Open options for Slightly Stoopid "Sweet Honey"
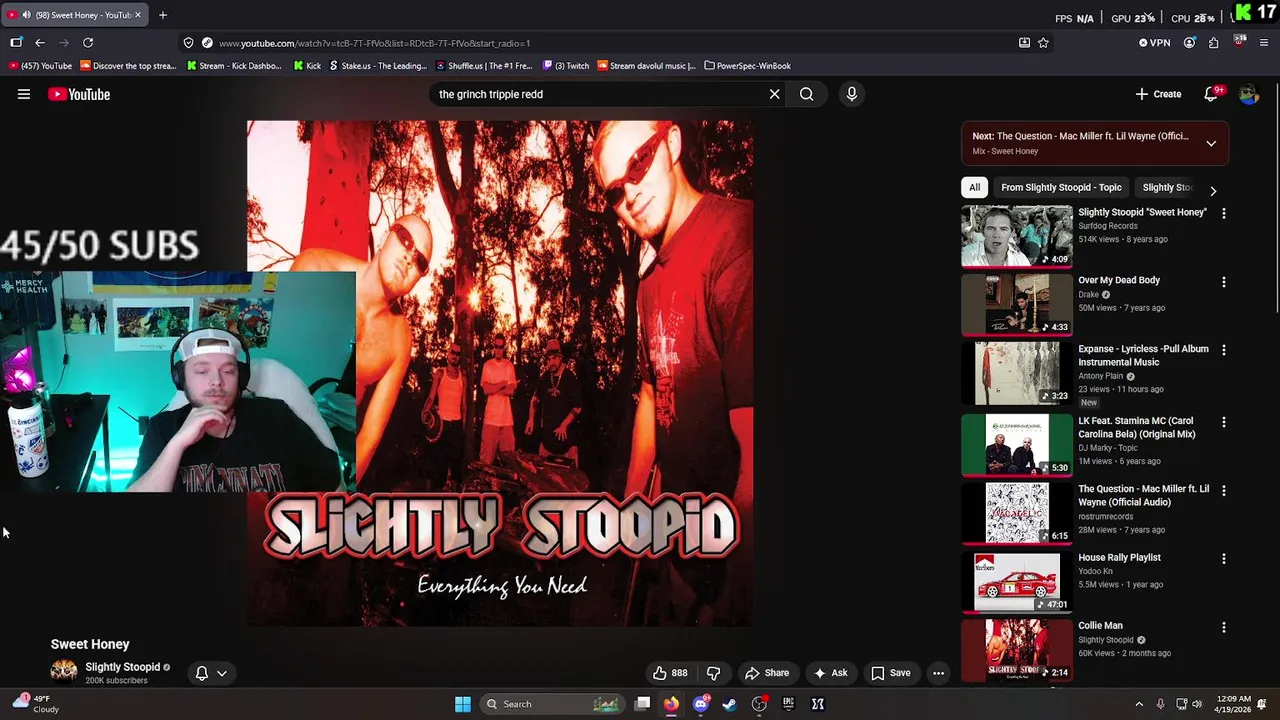 point(1223,213)
